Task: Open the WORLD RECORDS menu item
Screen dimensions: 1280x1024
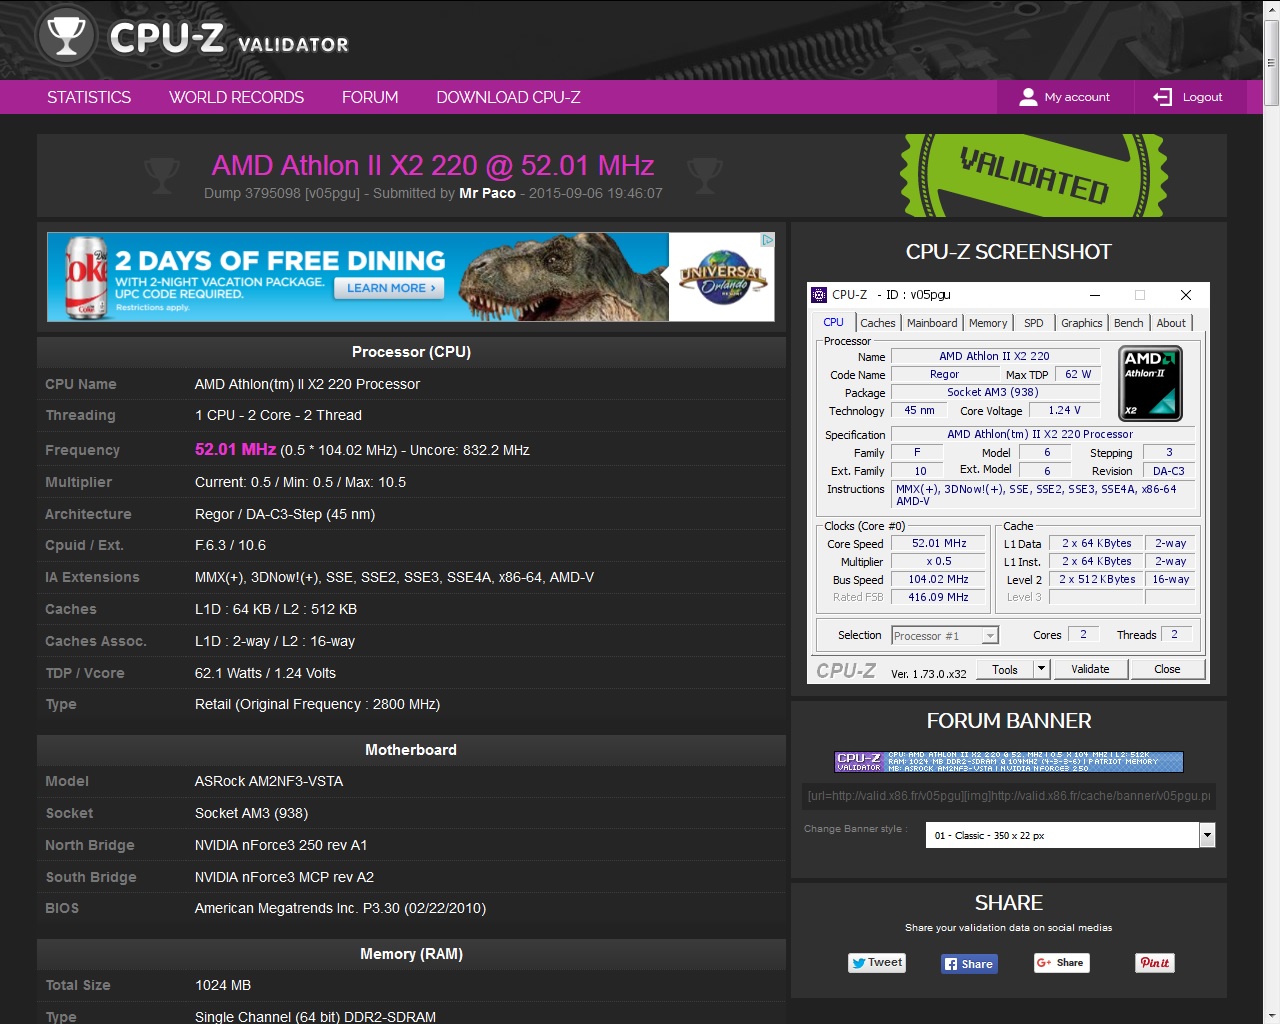Action: (x=236, y=97)
